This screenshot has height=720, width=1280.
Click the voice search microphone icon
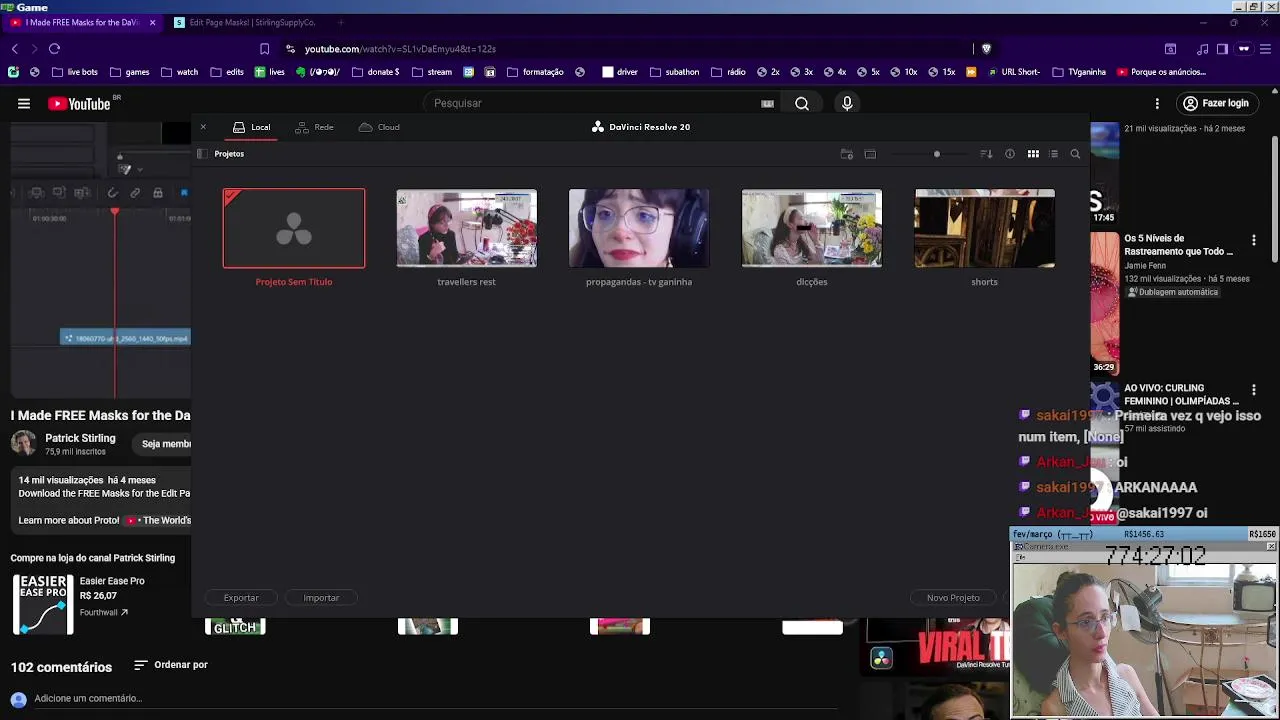click(x=847, y=103)
